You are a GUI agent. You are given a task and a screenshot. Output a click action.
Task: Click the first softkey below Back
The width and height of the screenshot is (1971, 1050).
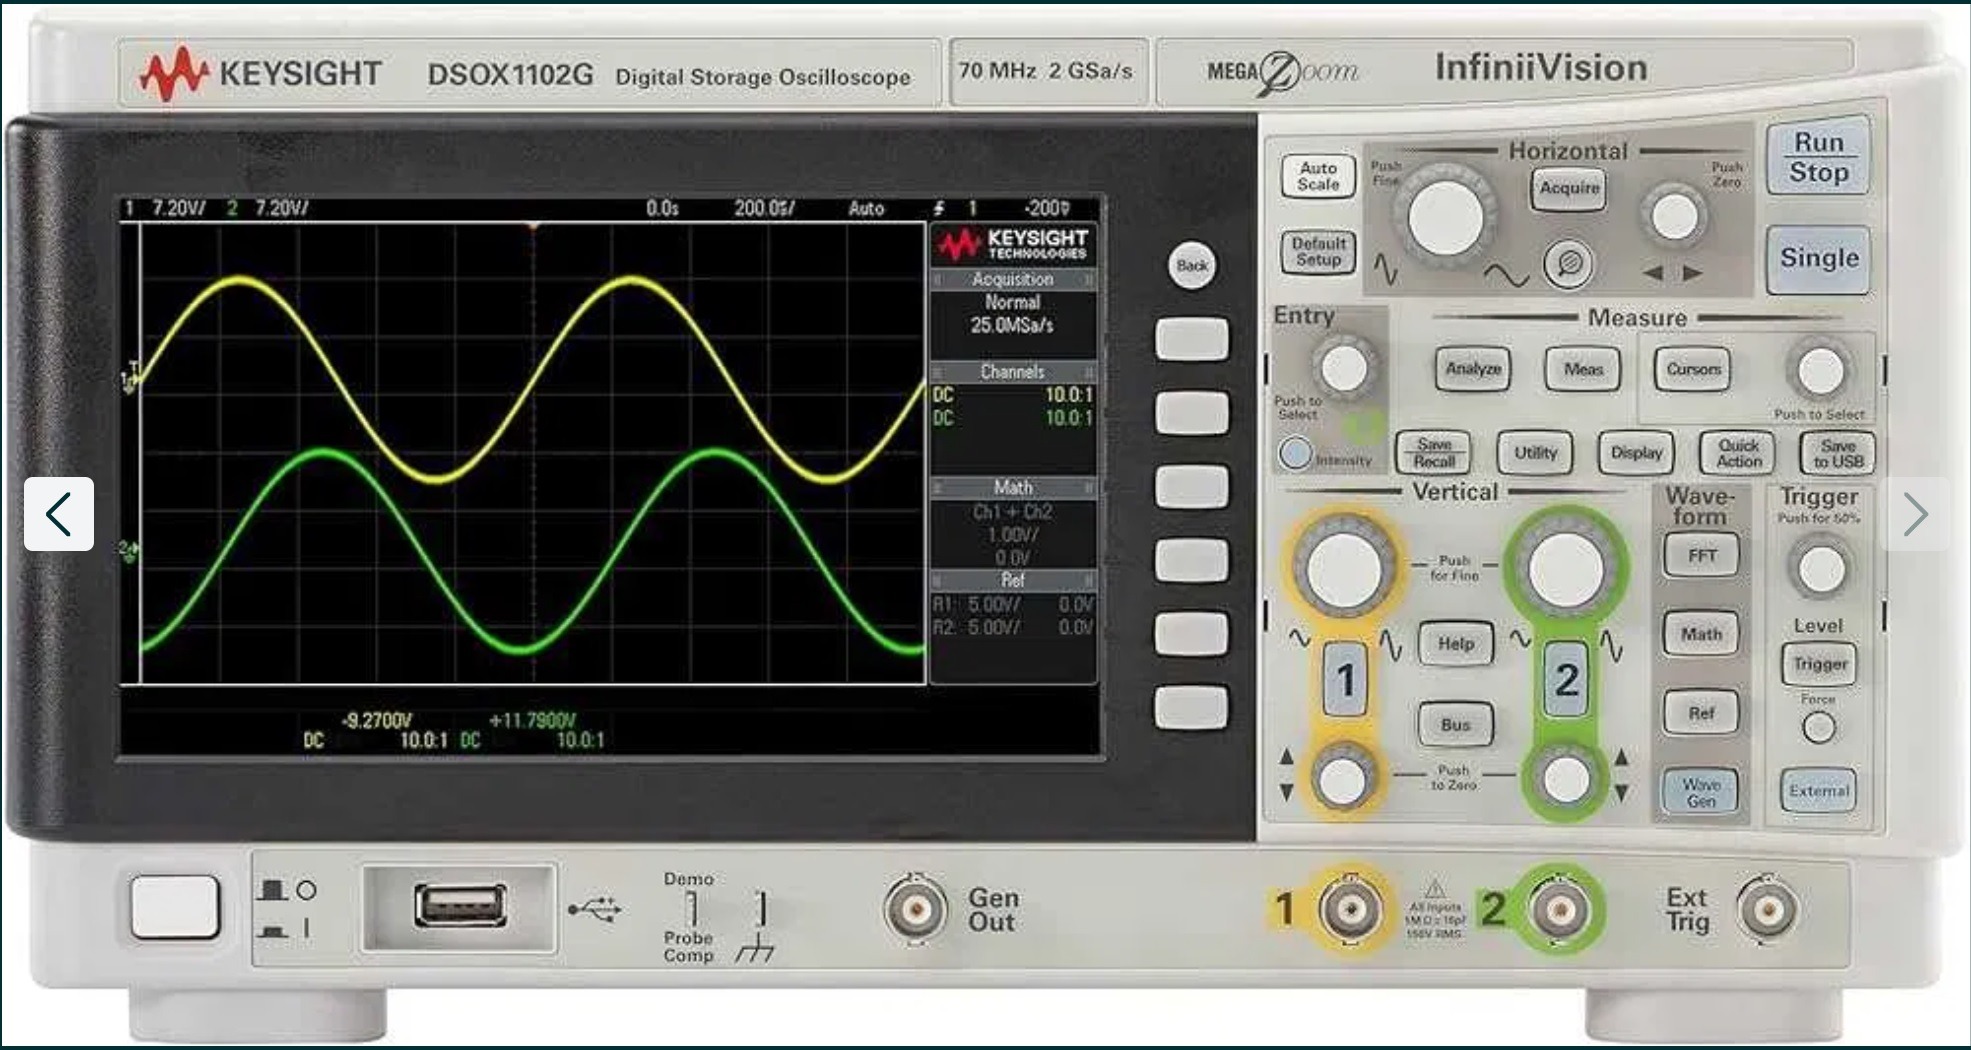[x=1192, y=340]
